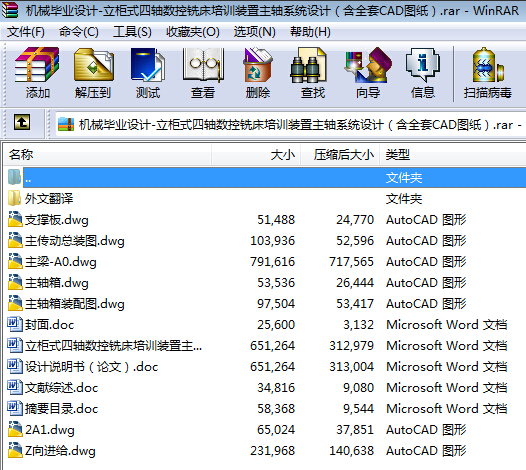This screenshot has width=526, height=470.
Task: Select the 外文翻译 folder icon
Action: pyautogui.click(x=14, y=198)
